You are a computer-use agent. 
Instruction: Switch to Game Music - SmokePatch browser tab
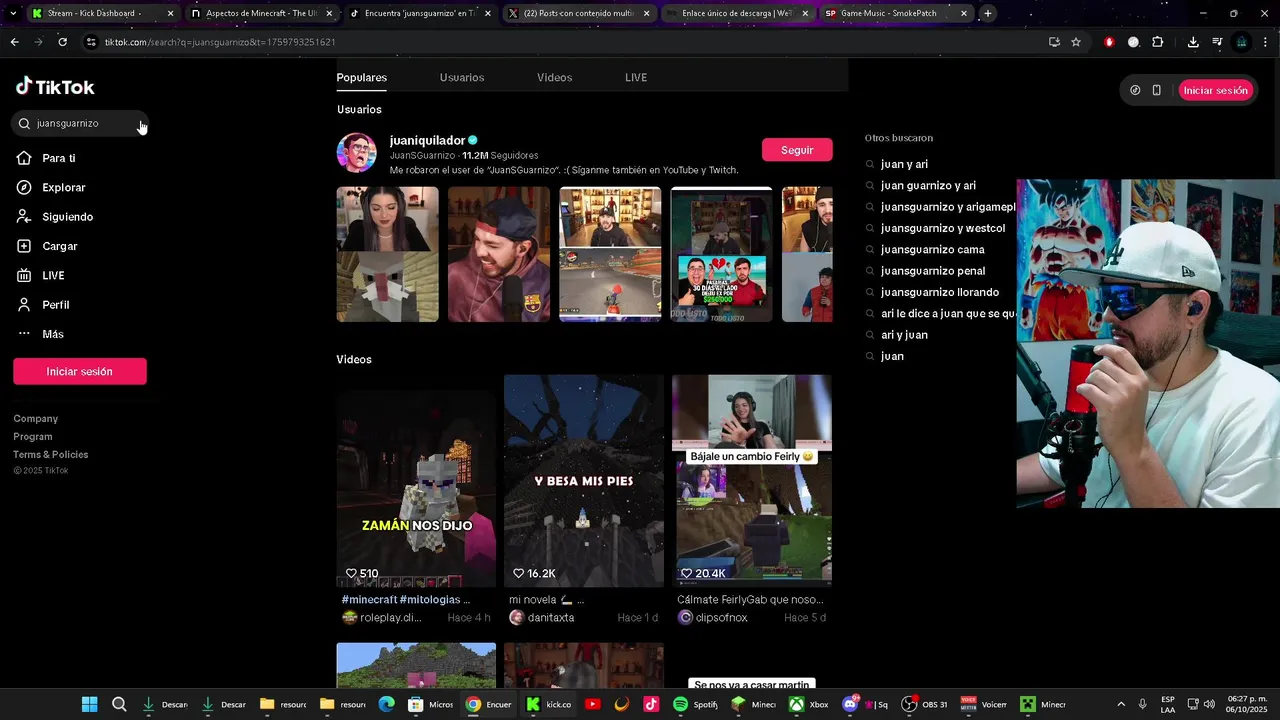896,13
